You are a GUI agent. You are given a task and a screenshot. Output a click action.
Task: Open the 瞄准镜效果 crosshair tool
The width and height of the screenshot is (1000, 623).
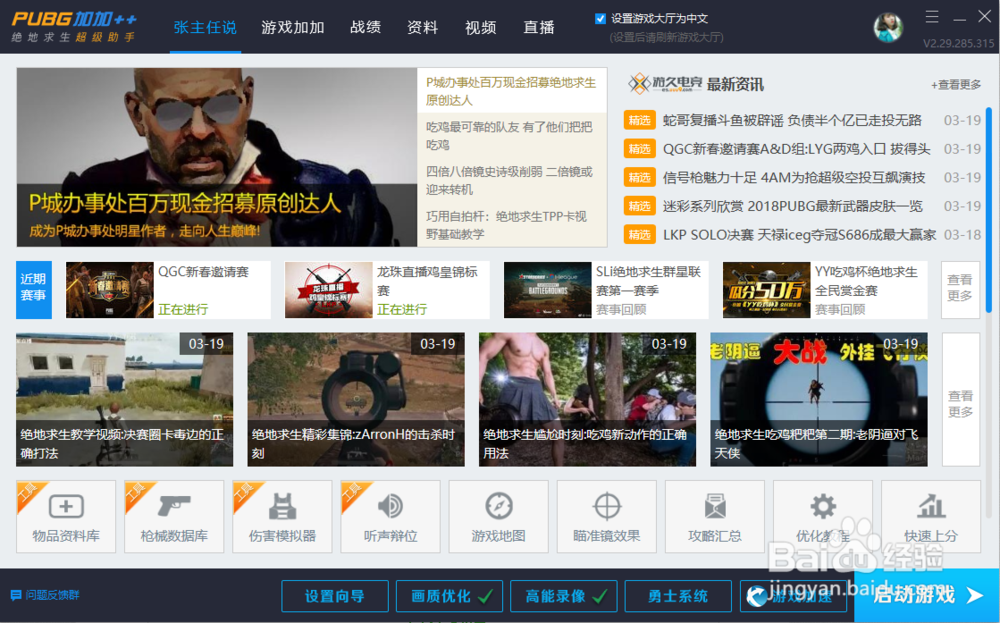point(607,517)
